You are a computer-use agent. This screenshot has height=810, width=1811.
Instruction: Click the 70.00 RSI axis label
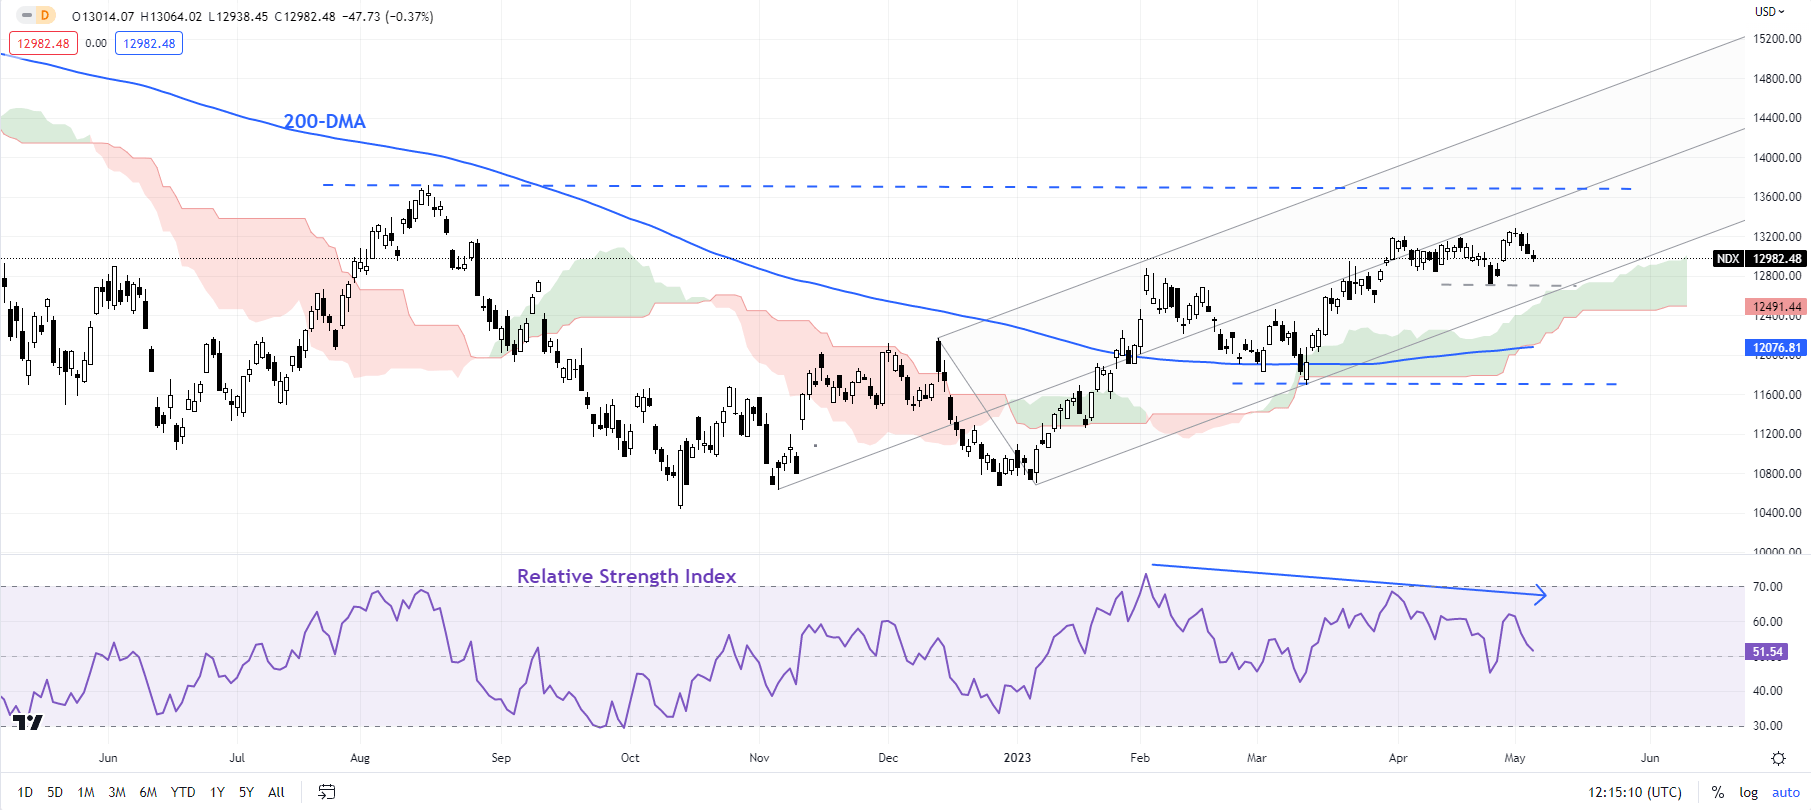coord(1767,587)
